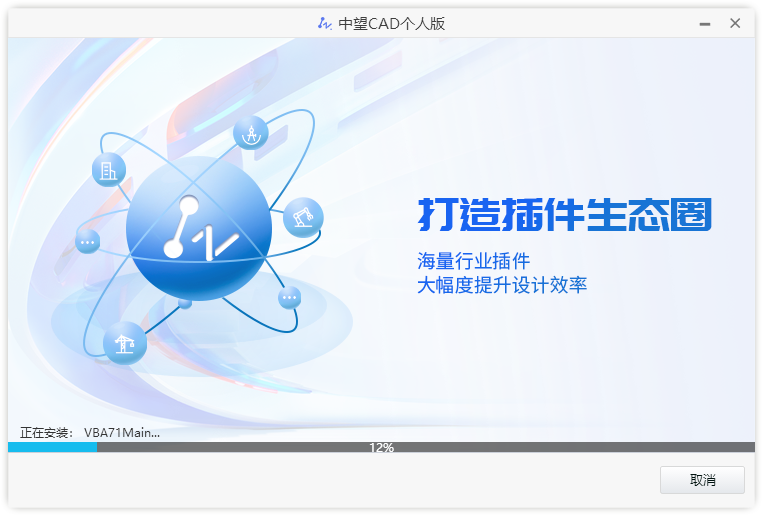Click the crane icon bubble
Viewport: 763px width, 516px height.
pos(125,343)
